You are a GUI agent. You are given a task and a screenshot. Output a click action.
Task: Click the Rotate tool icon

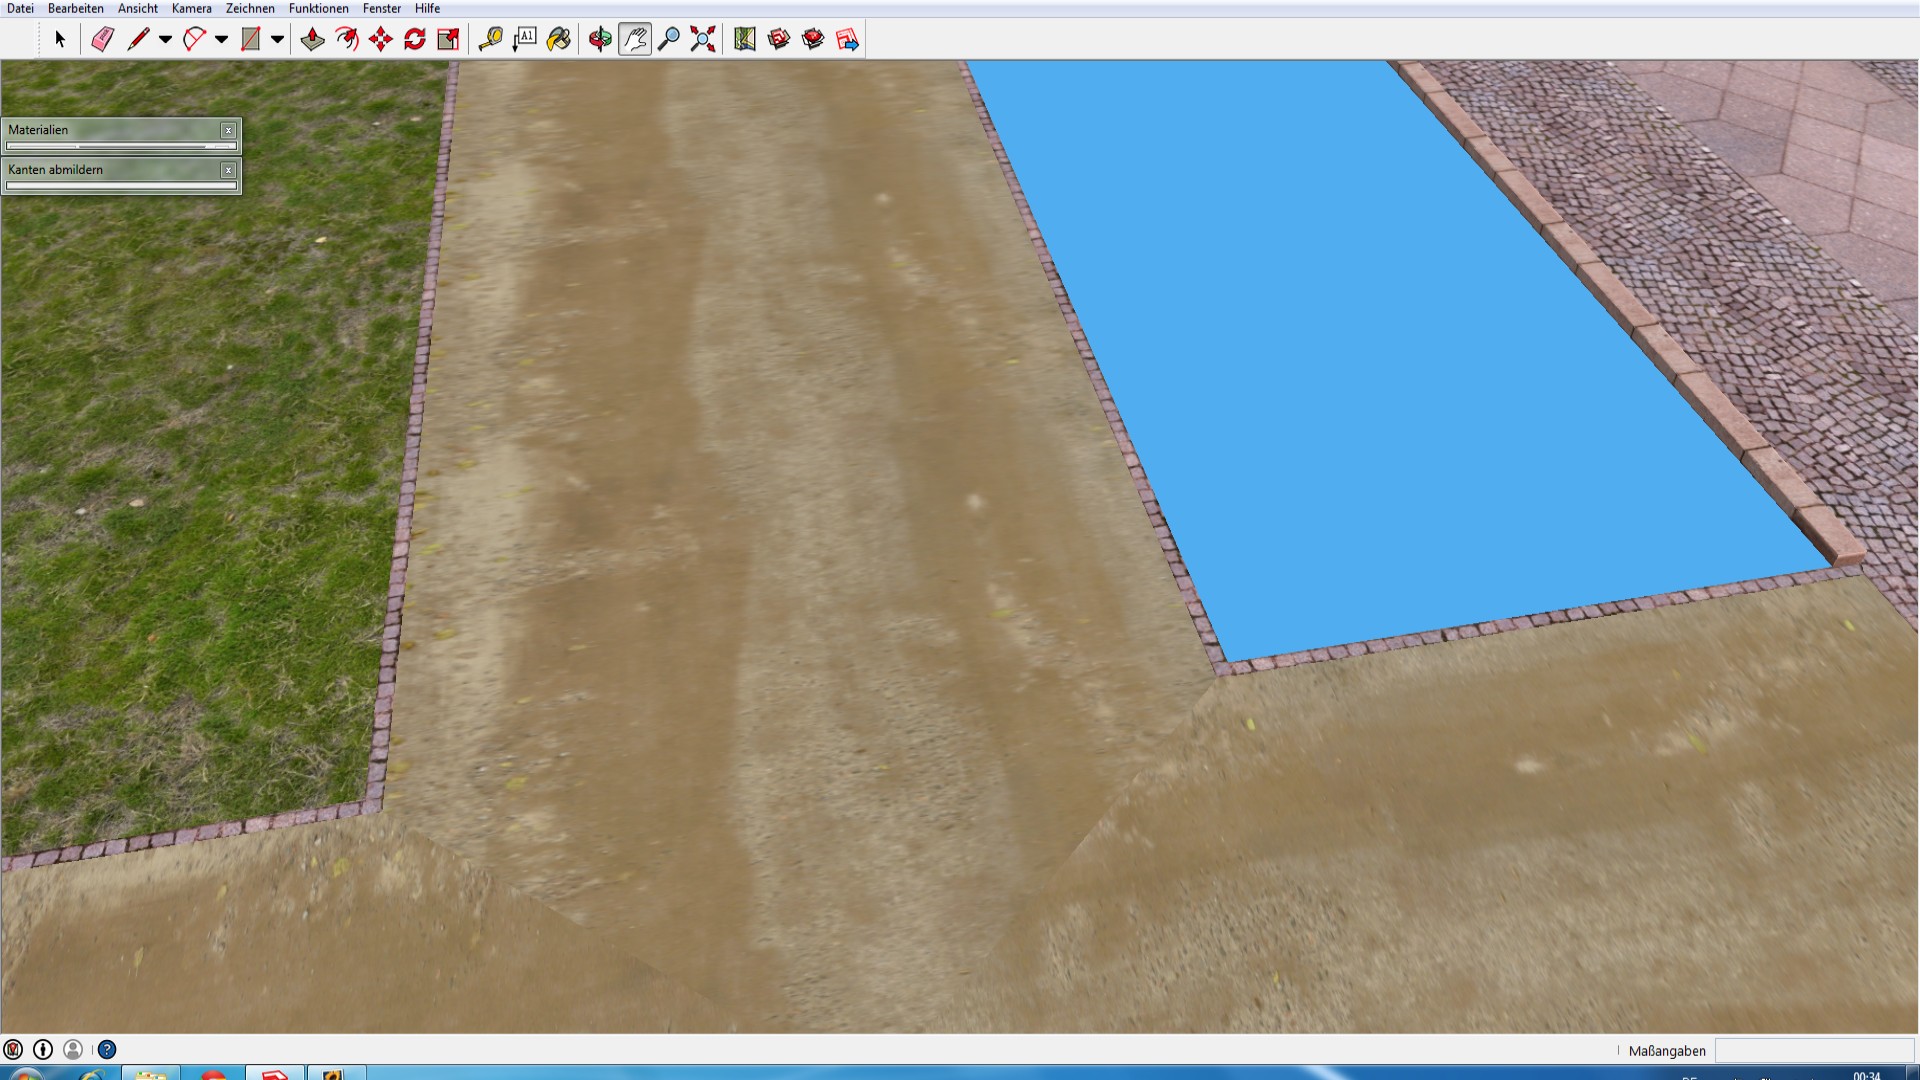[x=415, y=39]
